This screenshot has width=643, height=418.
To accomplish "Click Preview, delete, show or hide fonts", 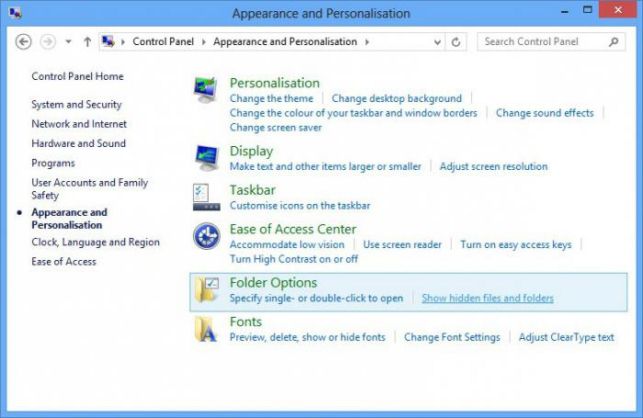I will (308, 337).
